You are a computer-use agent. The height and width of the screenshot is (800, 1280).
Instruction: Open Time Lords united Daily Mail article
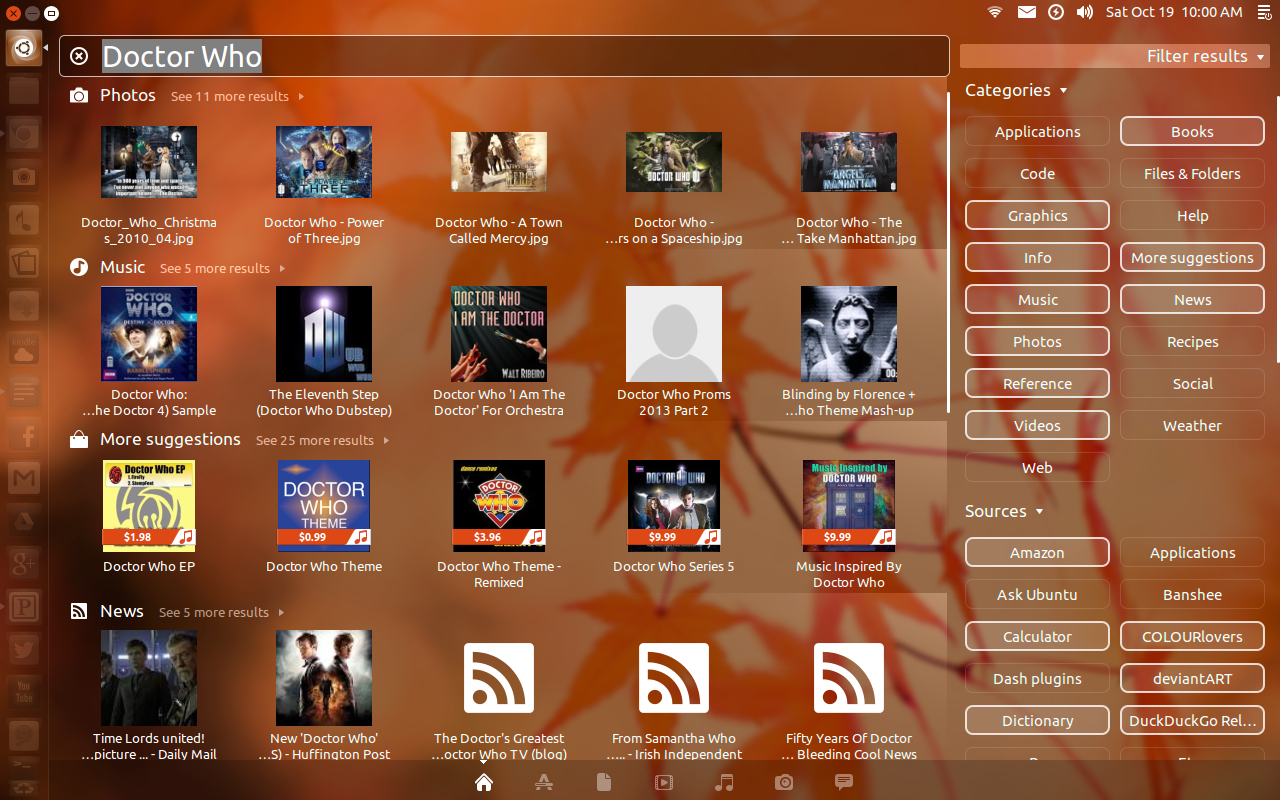click(x=149, y=695)
